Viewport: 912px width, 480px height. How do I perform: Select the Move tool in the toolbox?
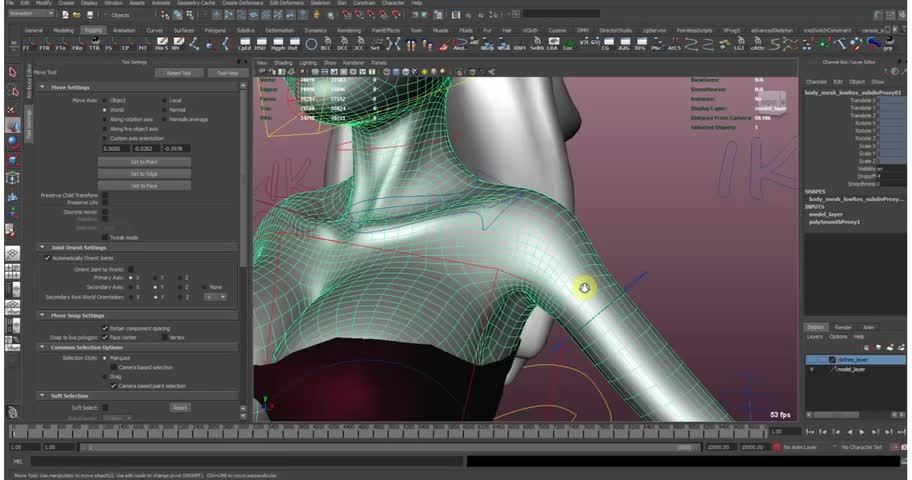tap(13, 125)
